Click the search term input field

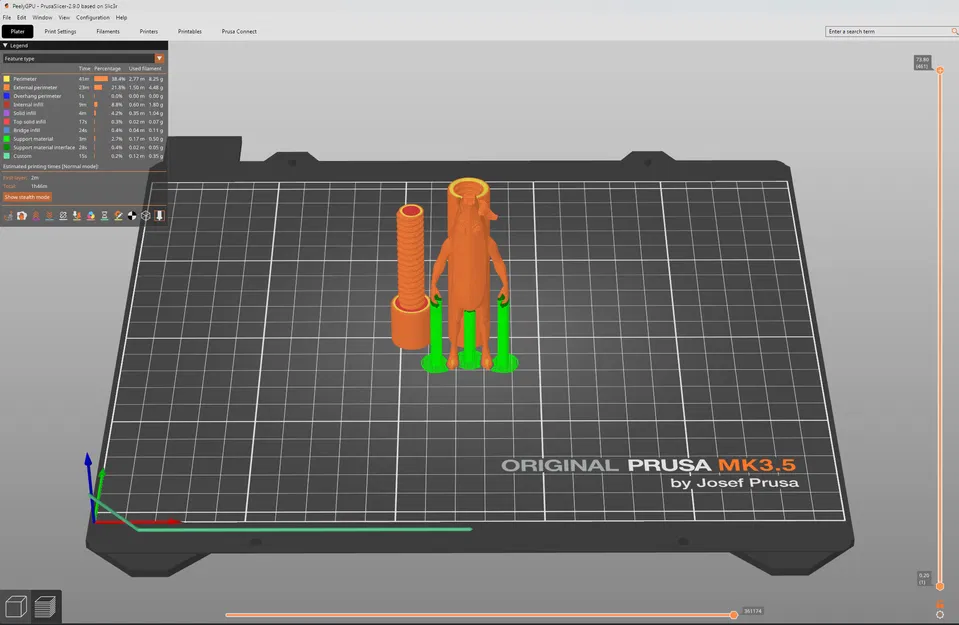click(887, 31)
